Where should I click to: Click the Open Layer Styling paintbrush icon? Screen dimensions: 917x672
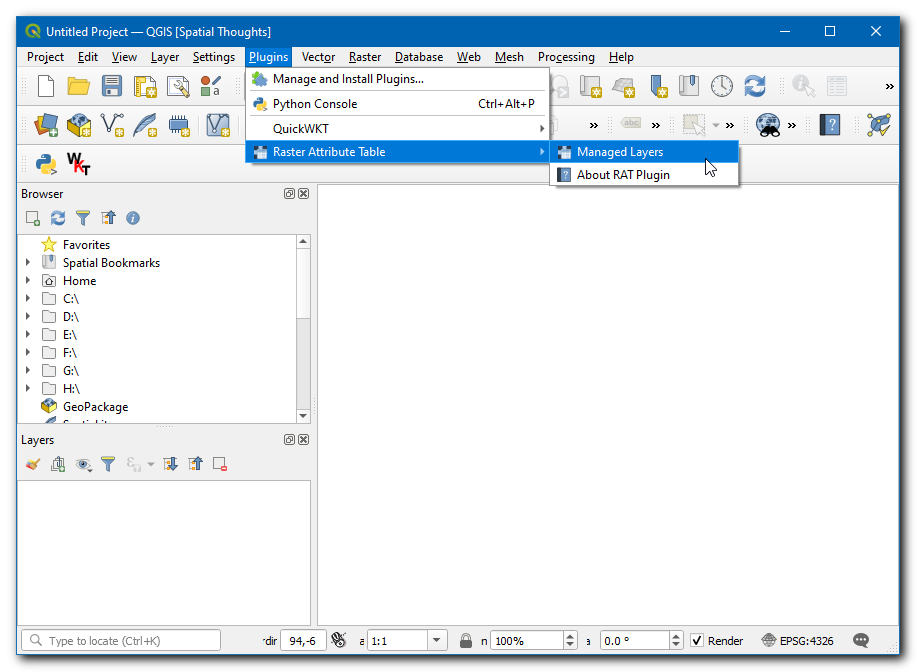click(x=33, y=464)
